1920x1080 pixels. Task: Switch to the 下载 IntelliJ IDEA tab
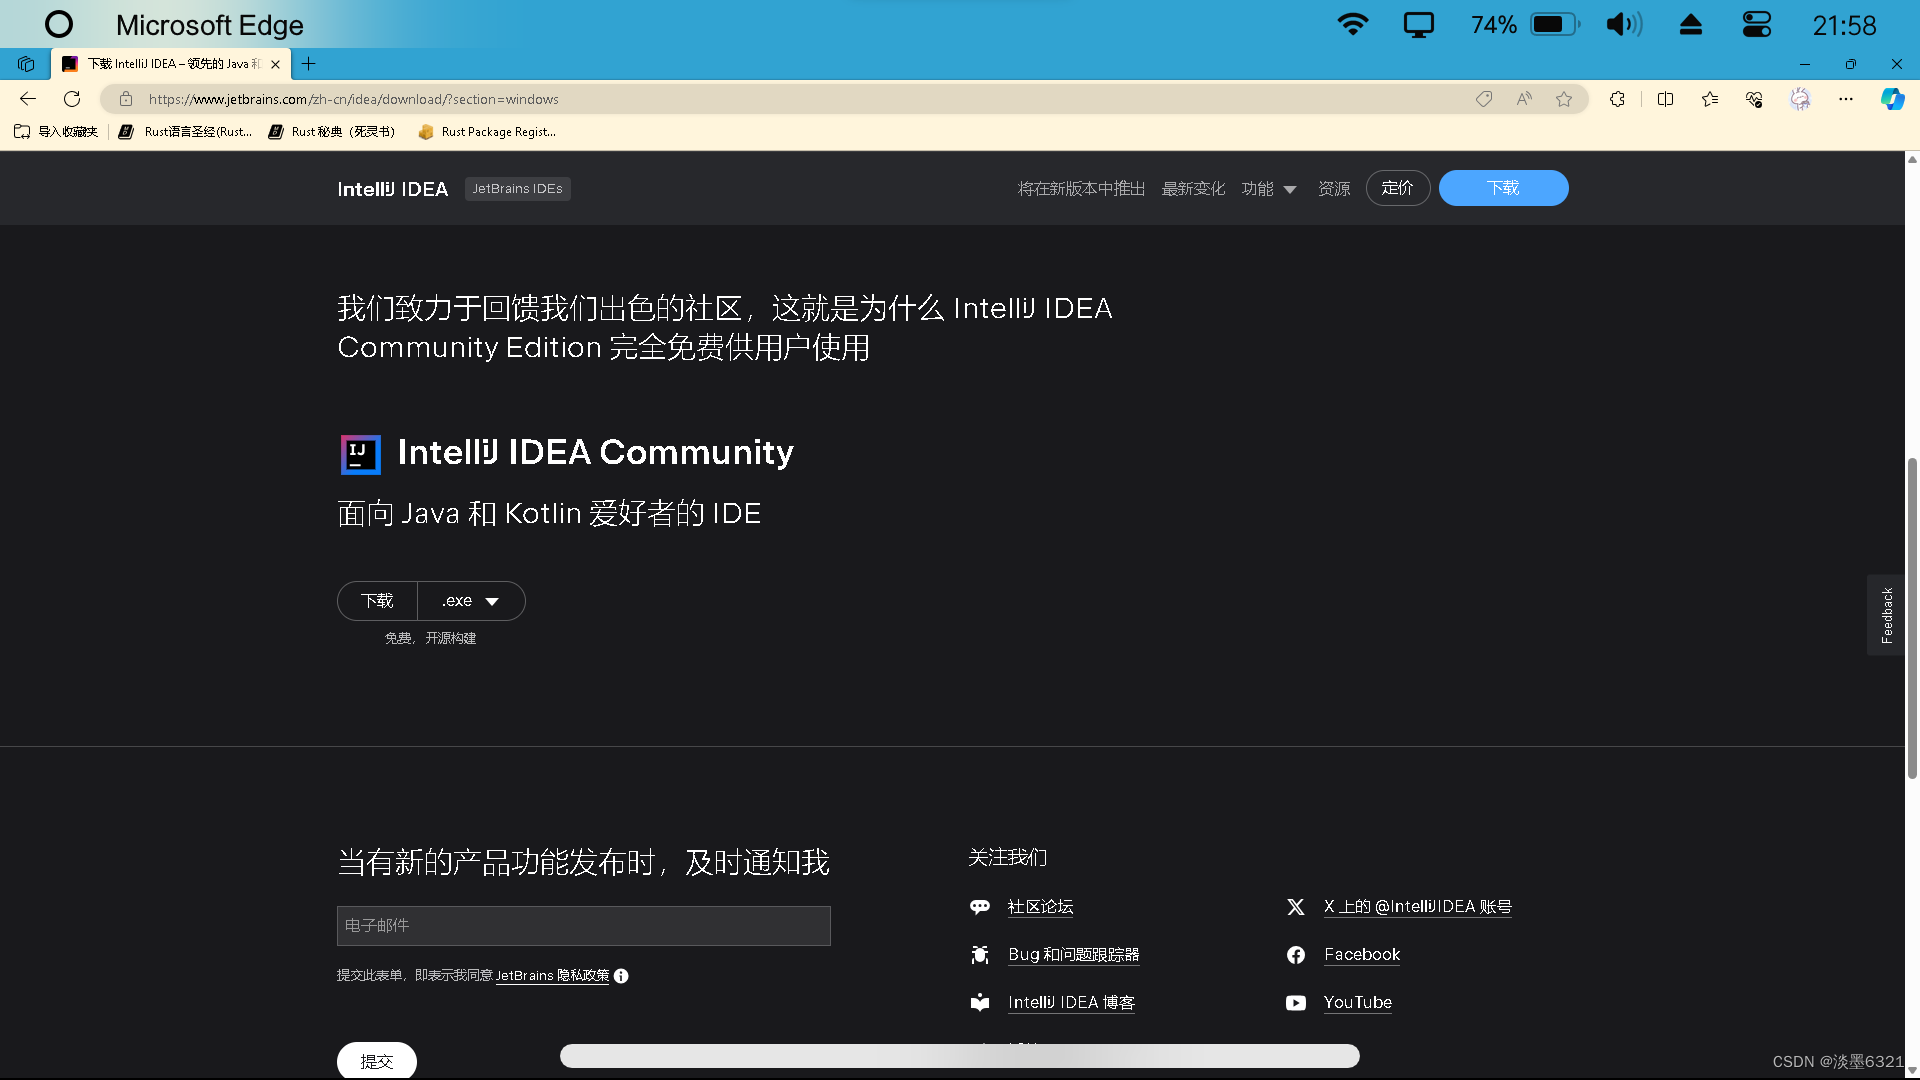click(x=172, y=64)
